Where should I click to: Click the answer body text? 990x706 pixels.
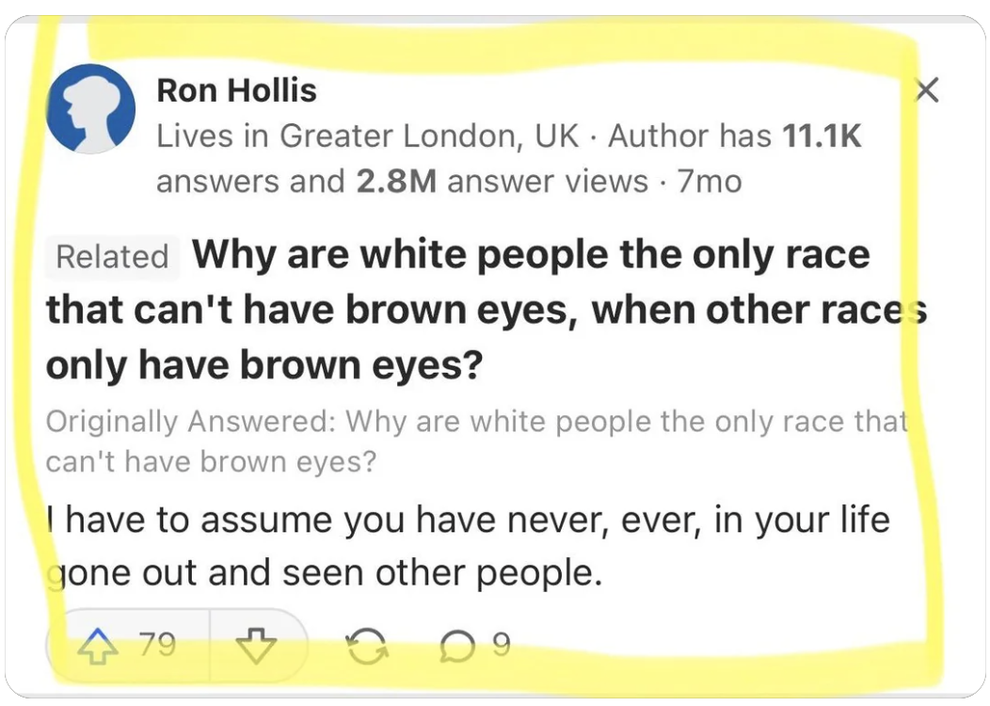(x=468, y=545)
